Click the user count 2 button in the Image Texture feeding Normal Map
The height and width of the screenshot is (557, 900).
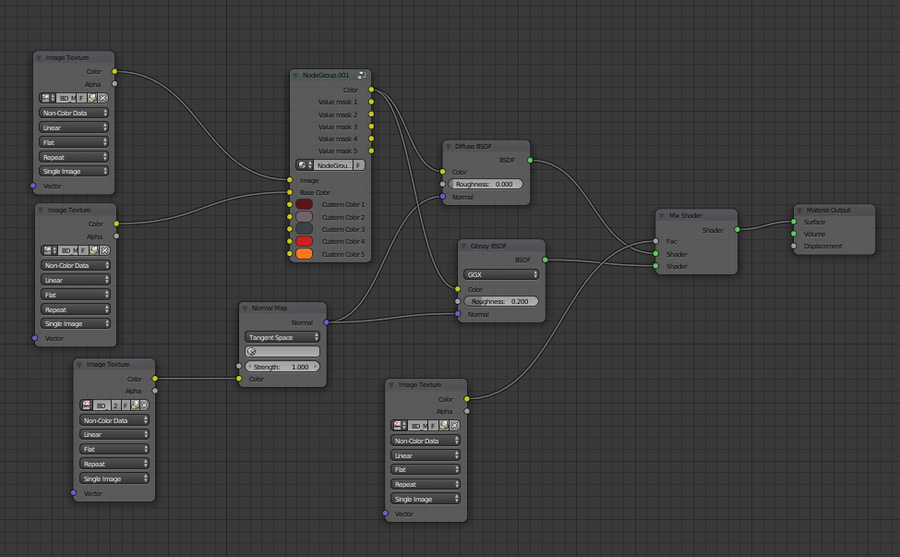point(115,405)
